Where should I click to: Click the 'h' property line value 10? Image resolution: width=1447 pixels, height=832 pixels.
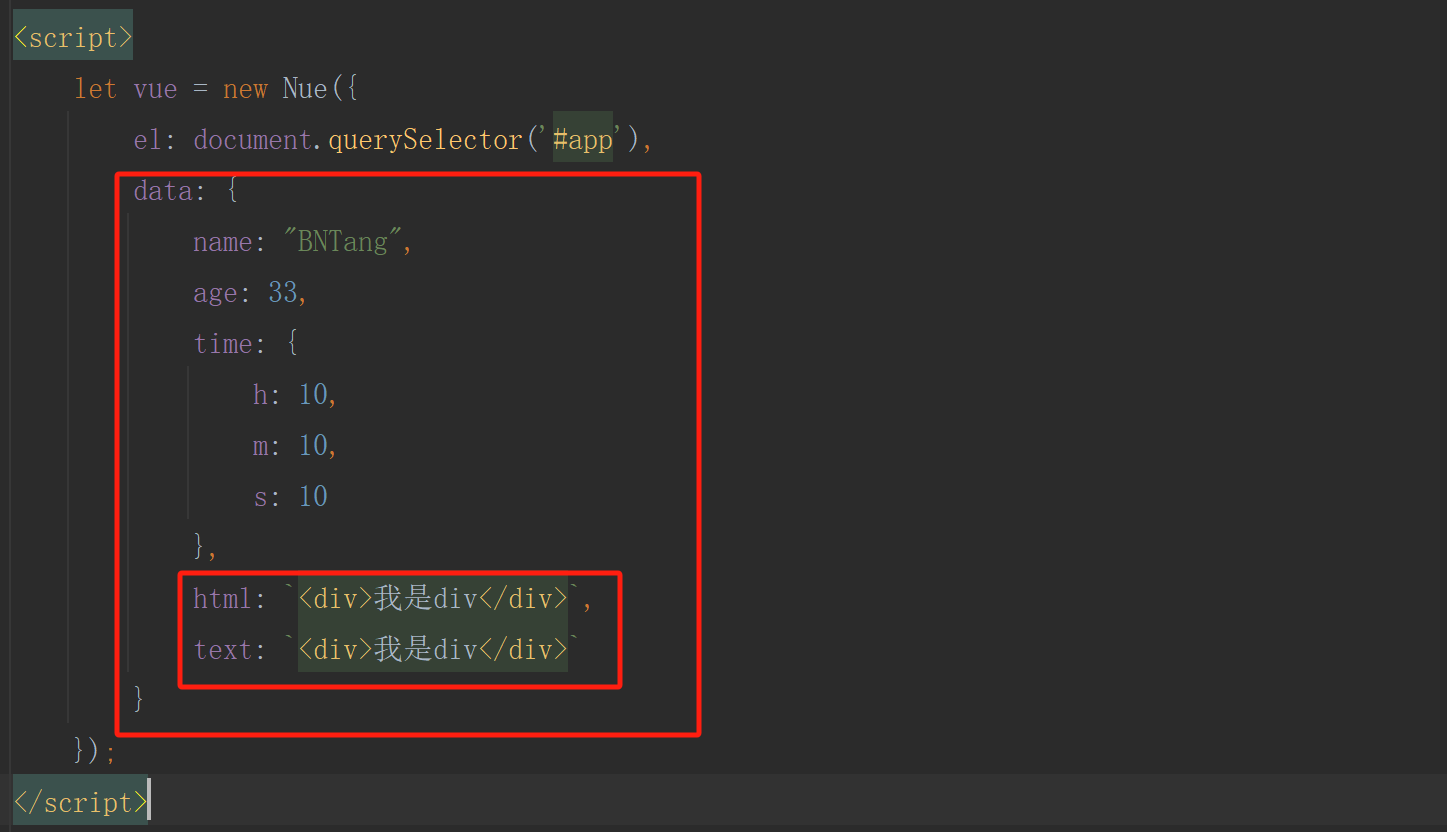click(x=313, y=395)
